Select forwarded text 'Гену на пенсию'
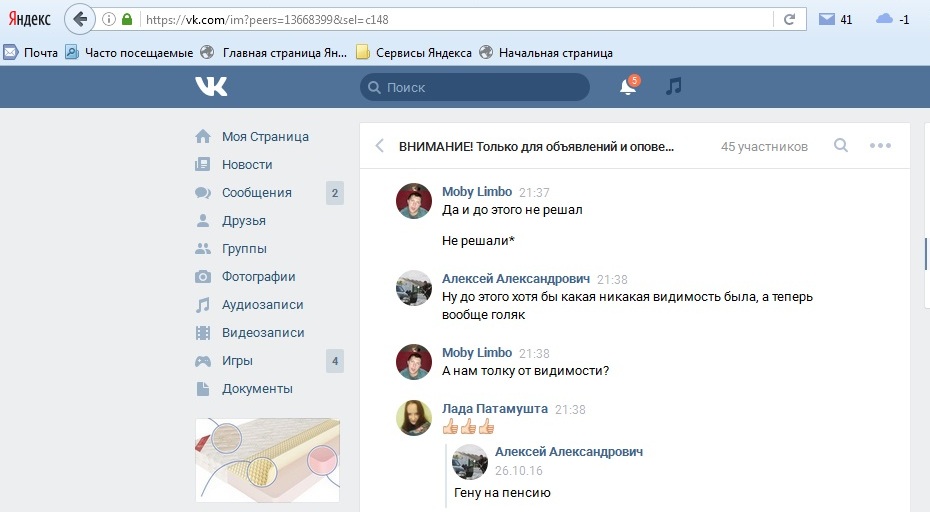Screen dimensions: 930x512 502,492
